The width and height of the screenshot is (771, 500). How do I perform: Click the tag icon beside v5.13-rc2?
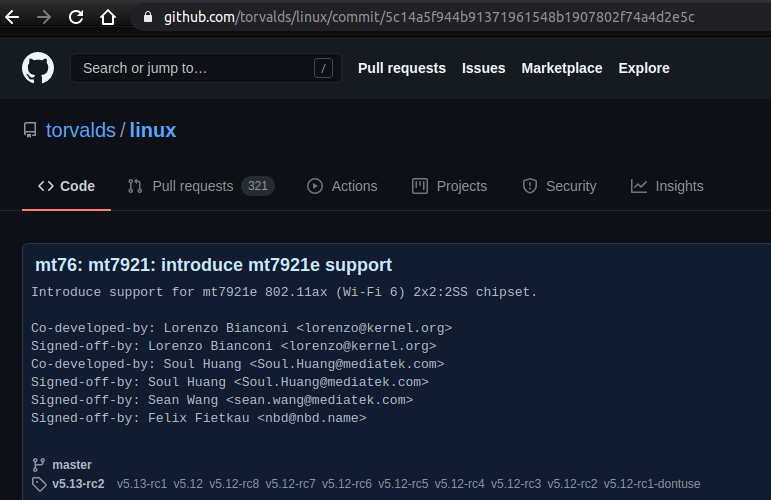[39, 484]
